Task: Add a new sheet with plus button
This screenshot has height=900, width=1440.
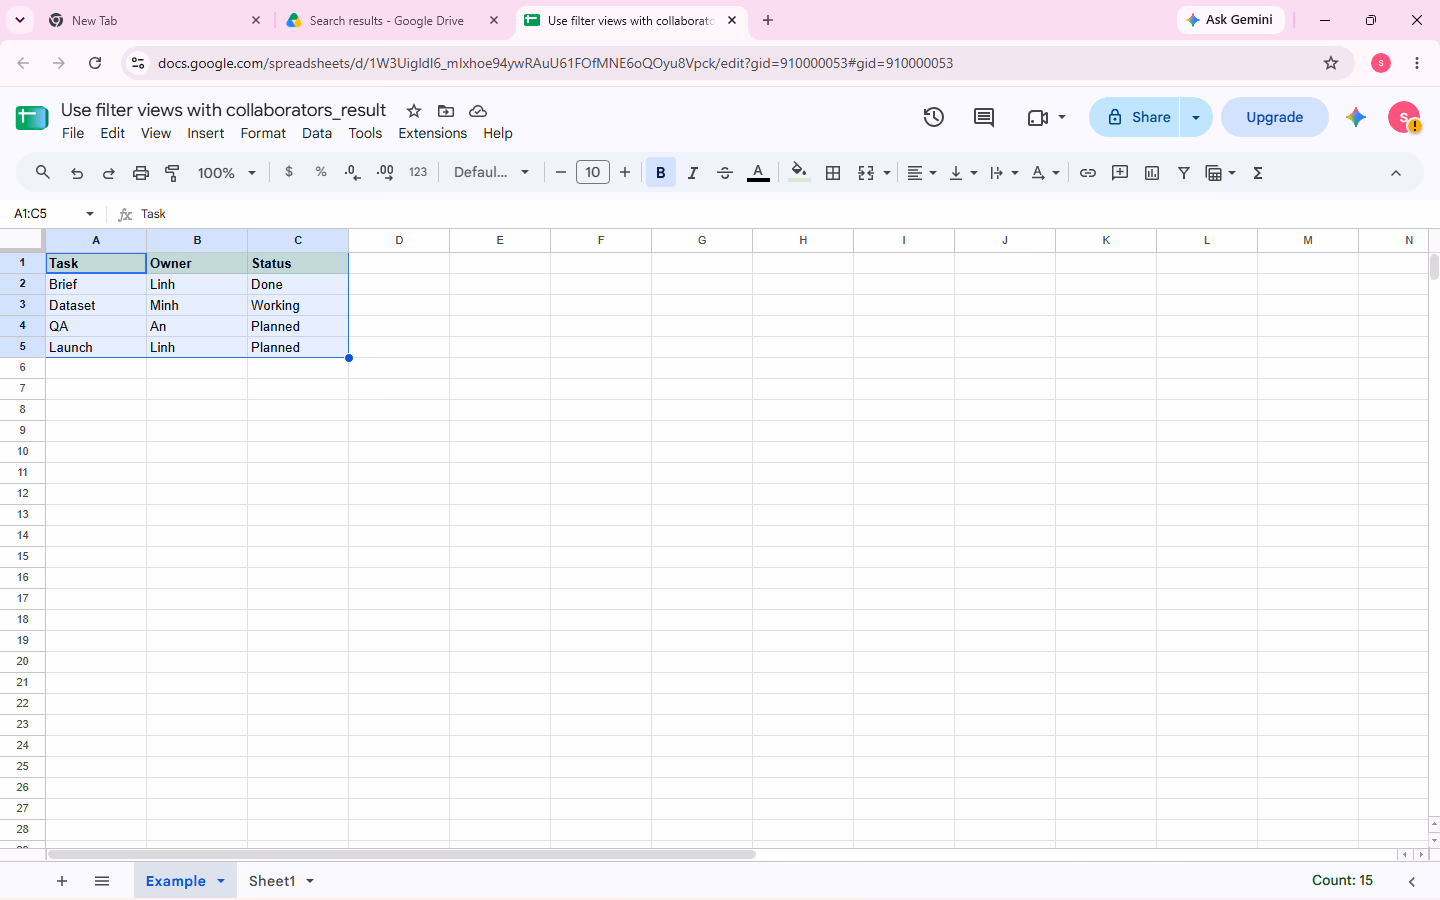Action: 62,881
